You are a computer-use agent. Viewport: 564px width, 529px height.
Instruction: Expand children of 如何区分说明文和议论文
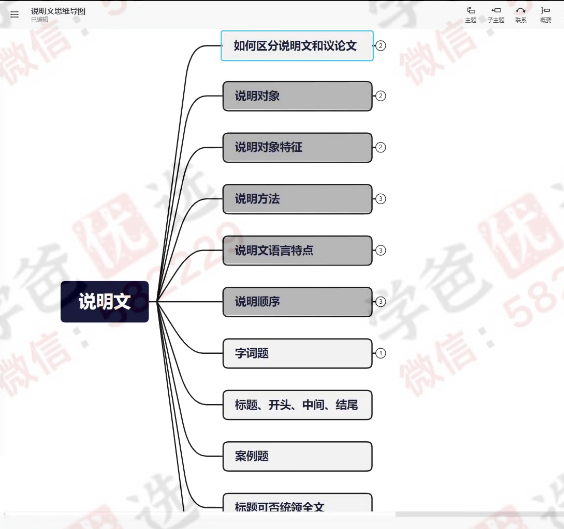[x=381, y=46]
